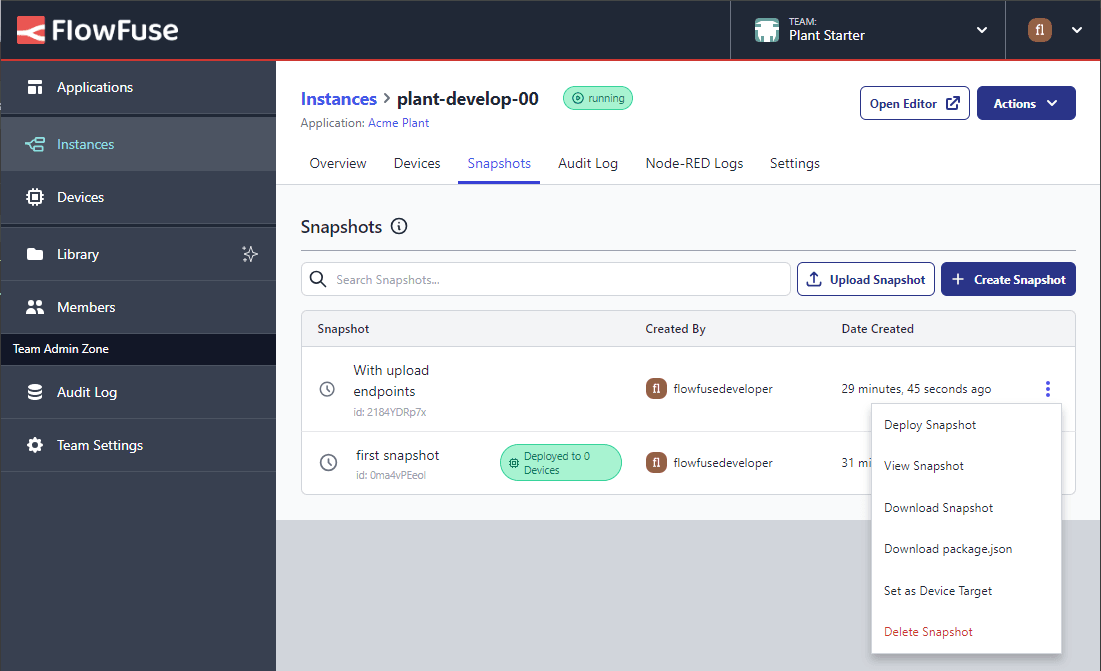This screenshot has height=671, width=1101.
Task: Choose Deploy Snapshot from the menu
Action: 929,424
